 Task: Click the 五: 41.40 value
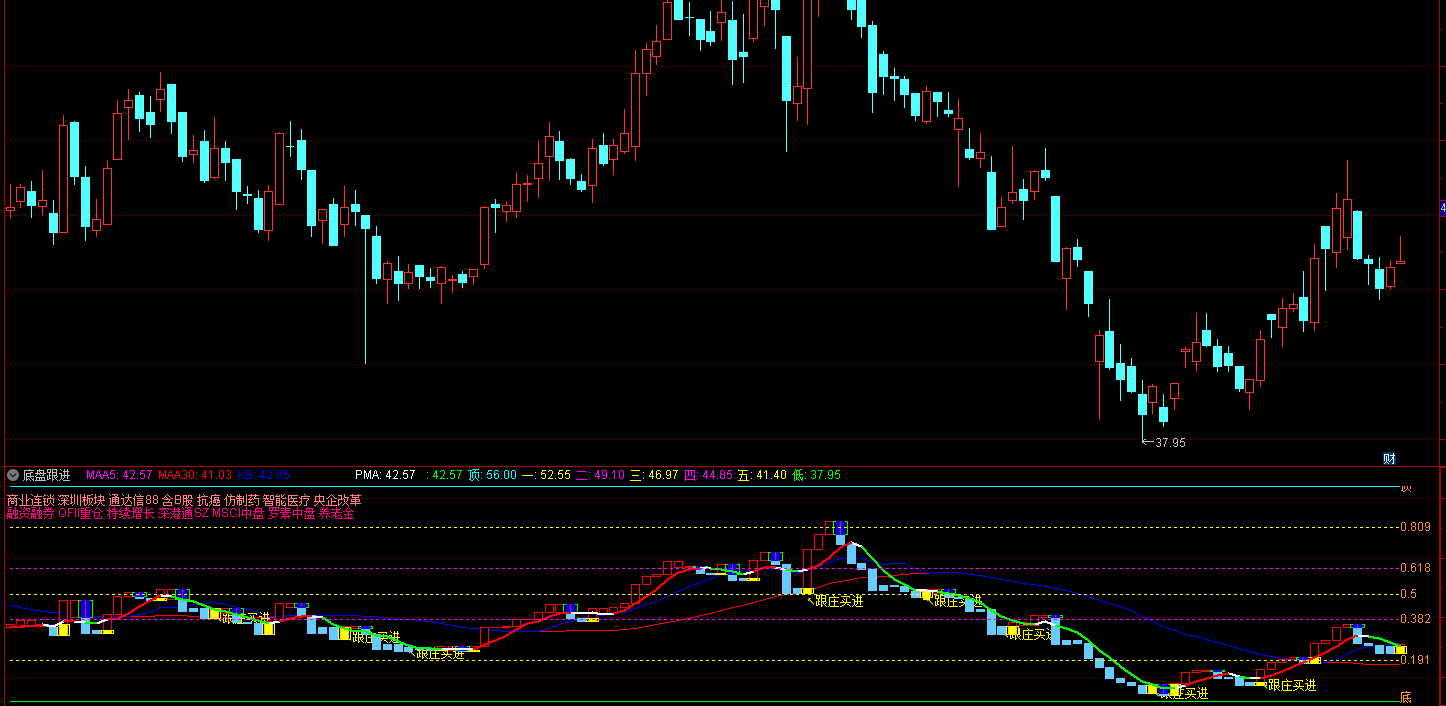tap(762, 475)
